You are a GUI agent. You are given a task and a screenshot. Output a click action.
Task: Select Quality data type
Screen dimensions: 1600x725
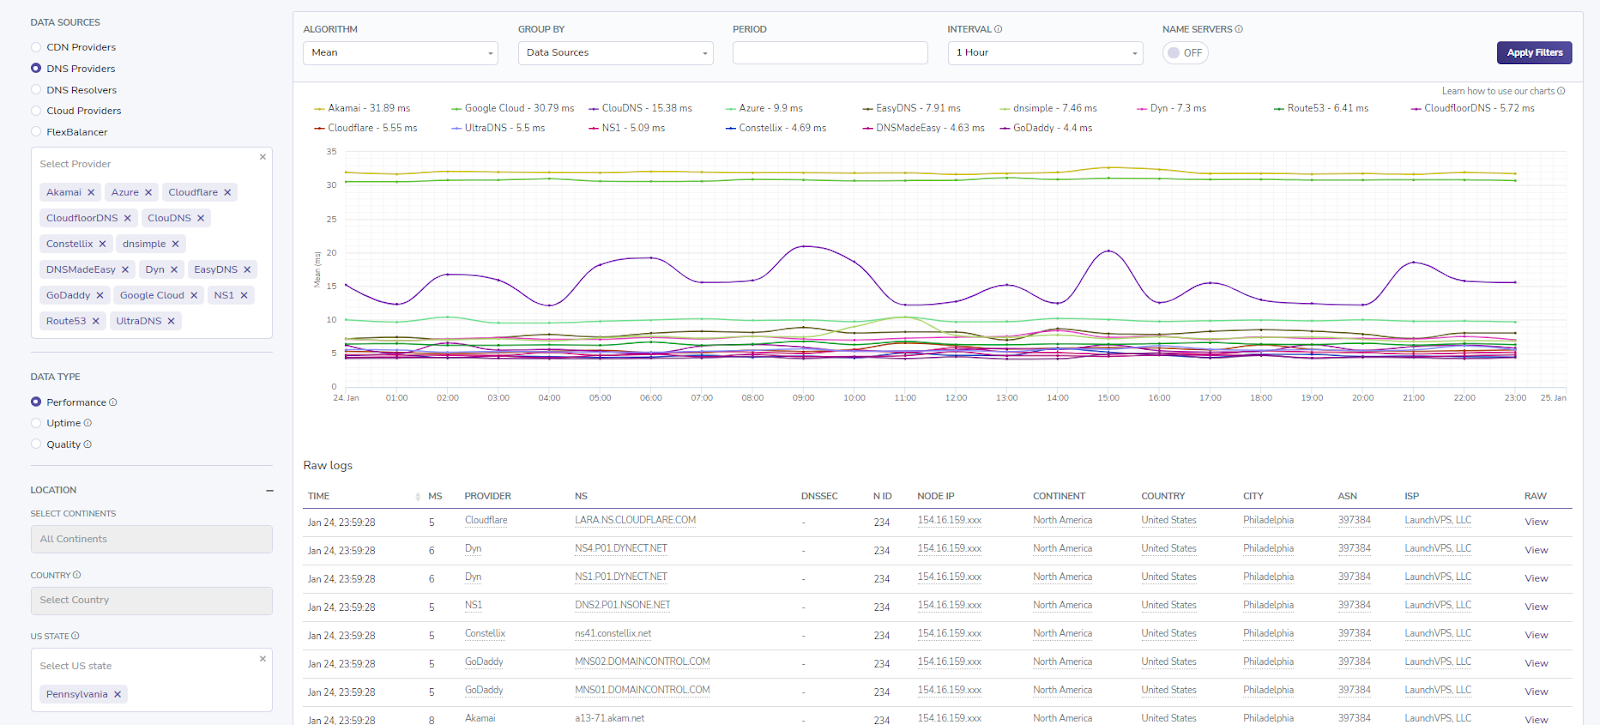[x=36, y=444]
